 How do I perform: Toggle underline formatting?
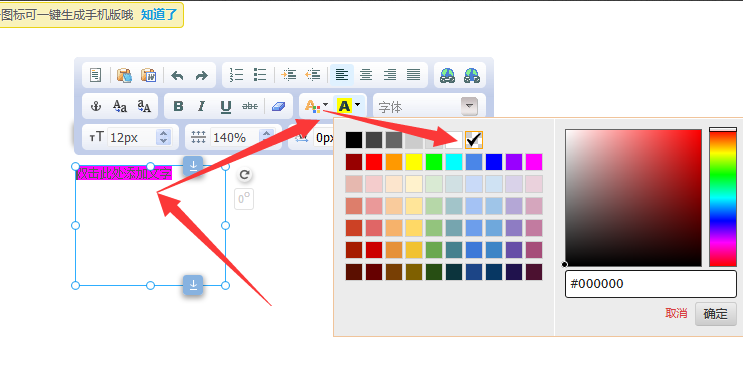[x=226, y=107]
